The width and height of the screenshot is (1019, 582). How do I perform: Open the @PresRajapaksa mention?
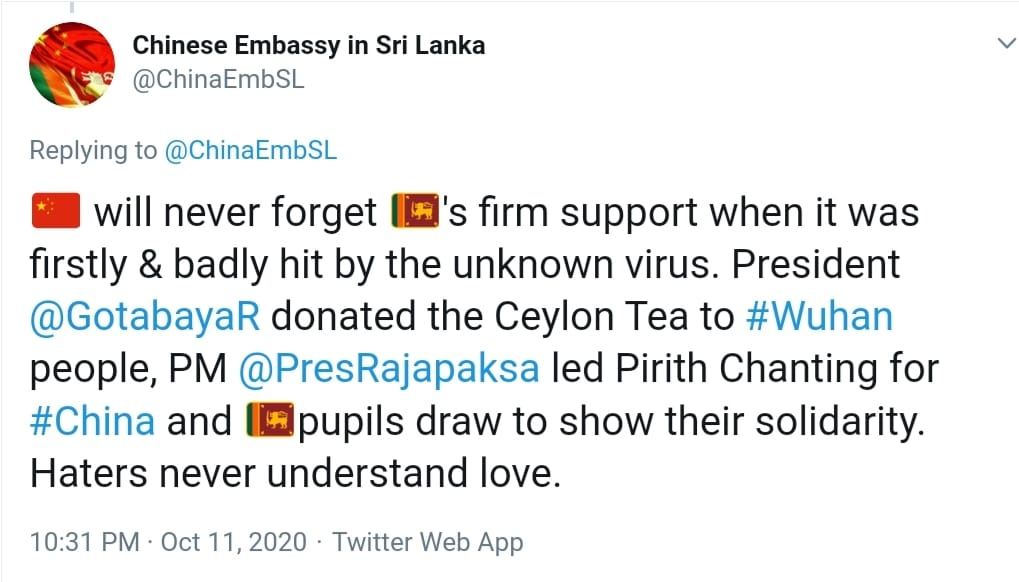(x=389, y=369)
